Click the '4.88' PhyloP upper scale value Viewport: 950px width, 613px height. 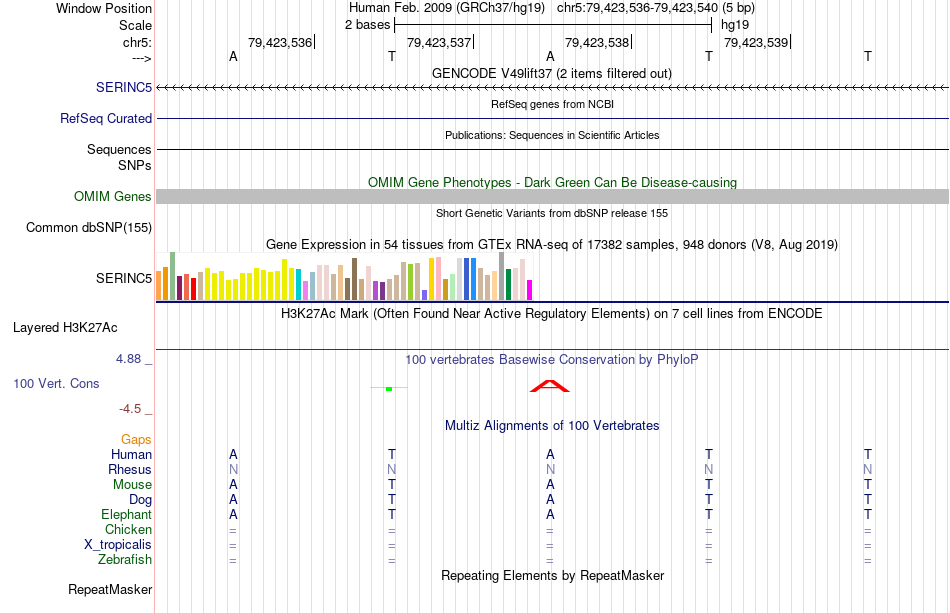coord(128,359)
